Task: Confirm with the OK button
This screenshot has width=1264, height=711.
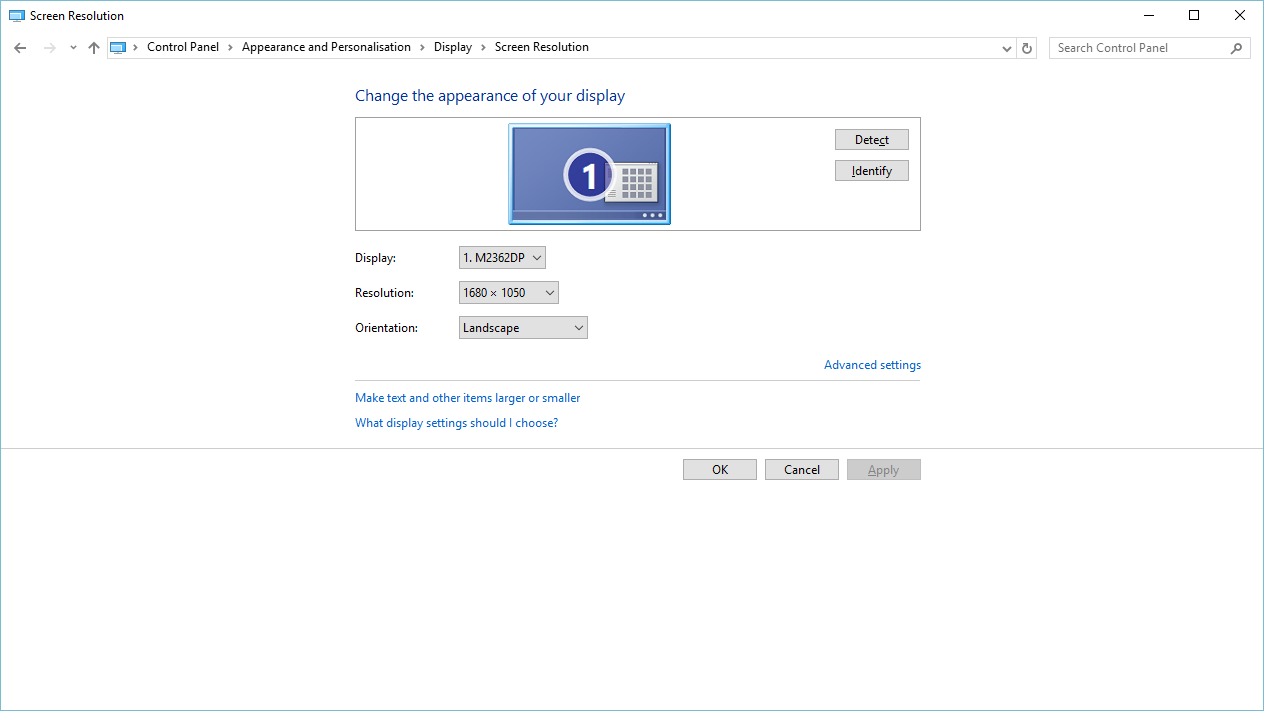Action: pos(720,470)
